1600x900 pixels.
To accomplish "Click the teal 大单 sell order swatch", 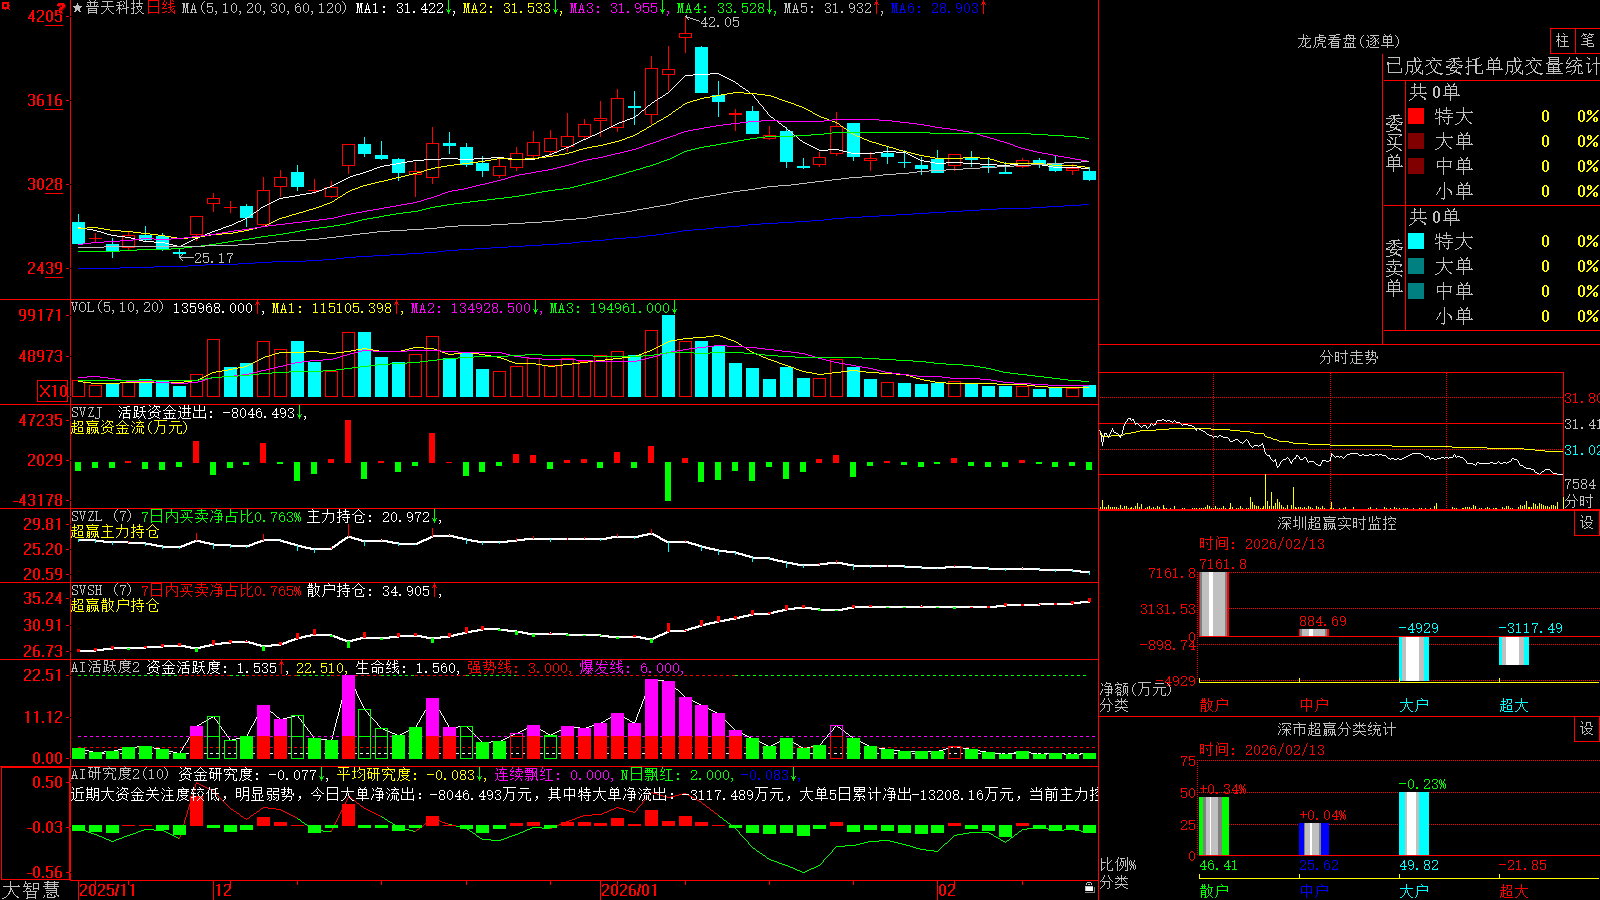I will [x=1416, y=266].
